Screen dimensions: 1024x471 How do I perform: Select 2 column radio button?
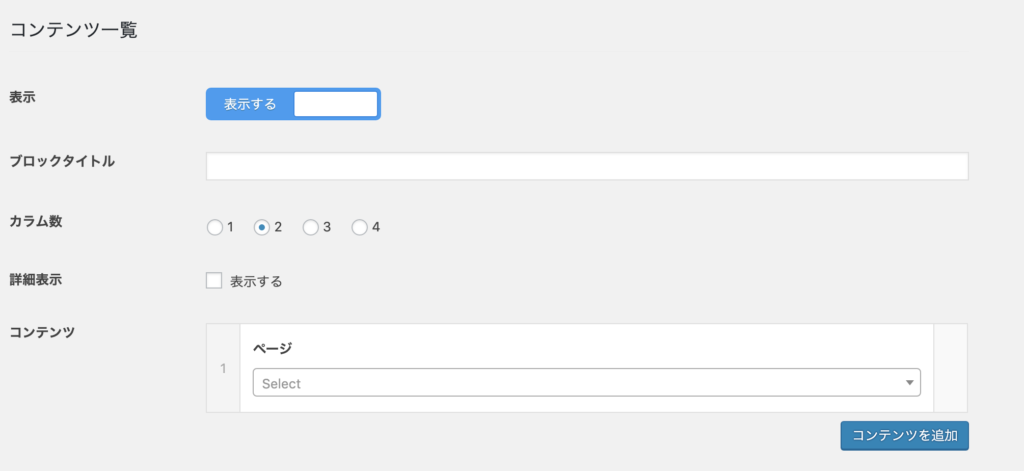coord(262,227)
